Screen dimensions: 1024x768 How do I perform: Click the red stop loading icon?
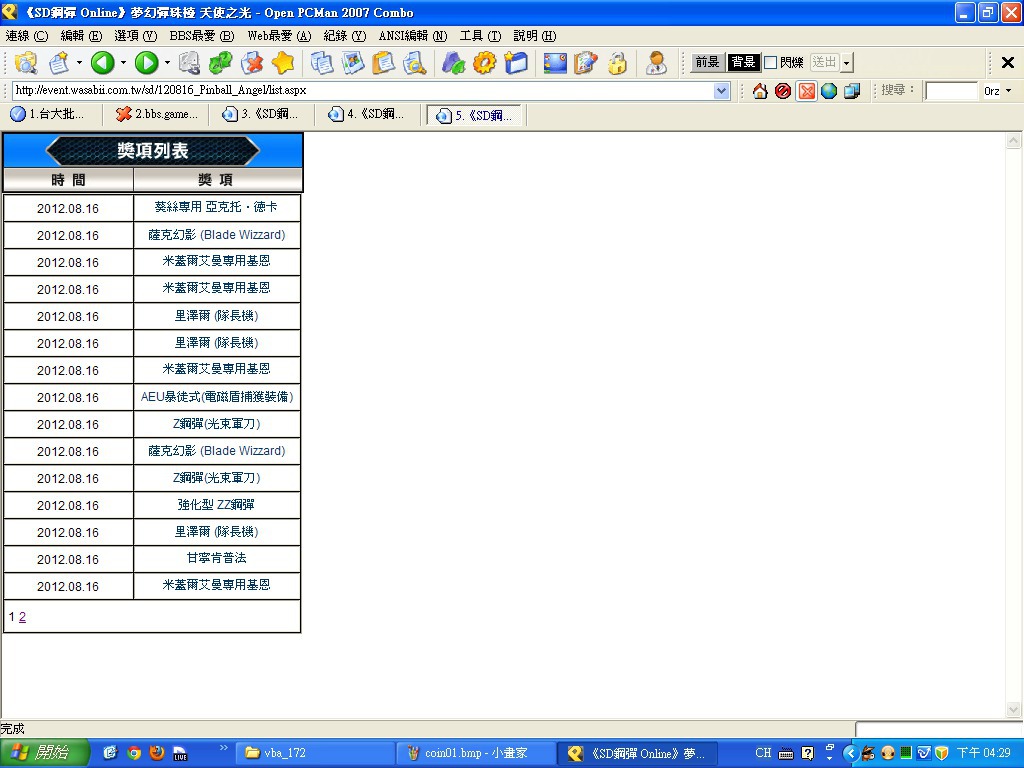[x=783, y=91]
